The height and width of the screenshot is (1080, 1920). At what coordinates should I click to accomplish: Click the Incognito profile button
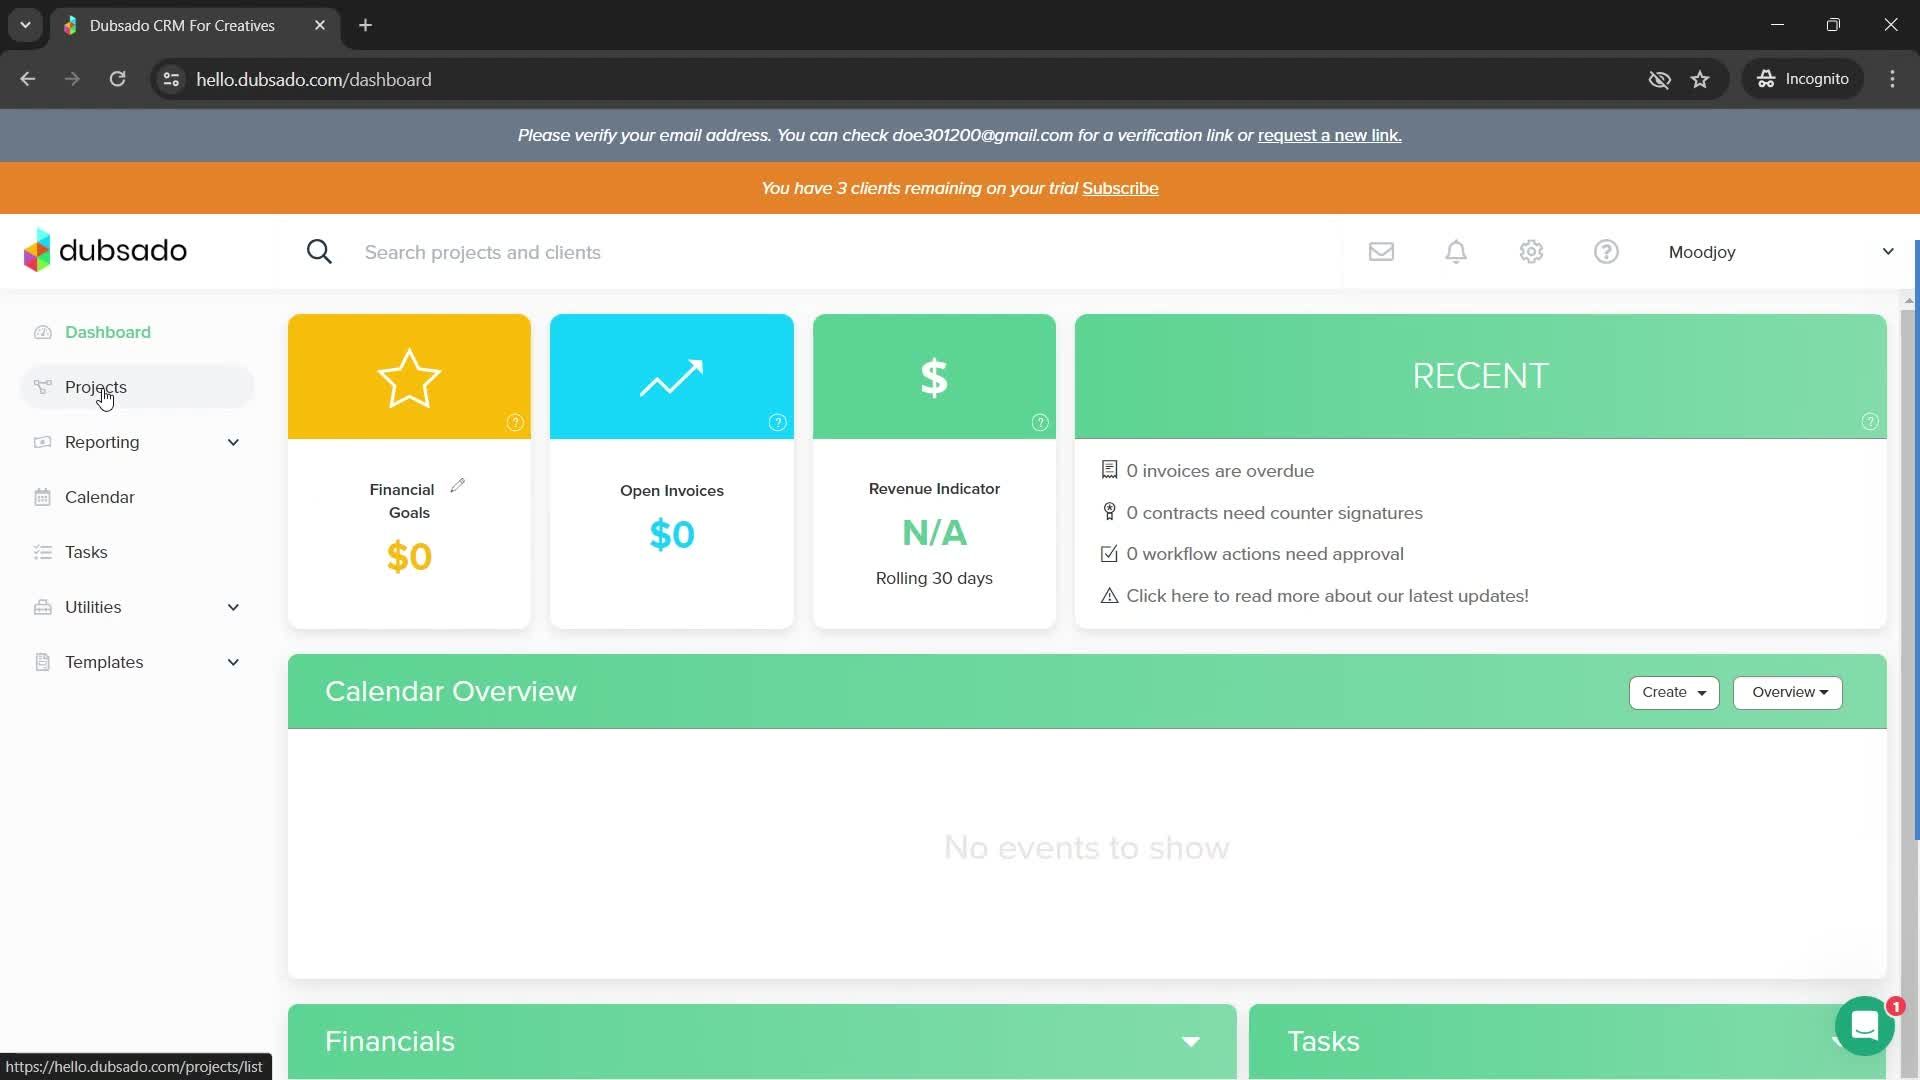pyautogui.click(x=1803, y=79)
